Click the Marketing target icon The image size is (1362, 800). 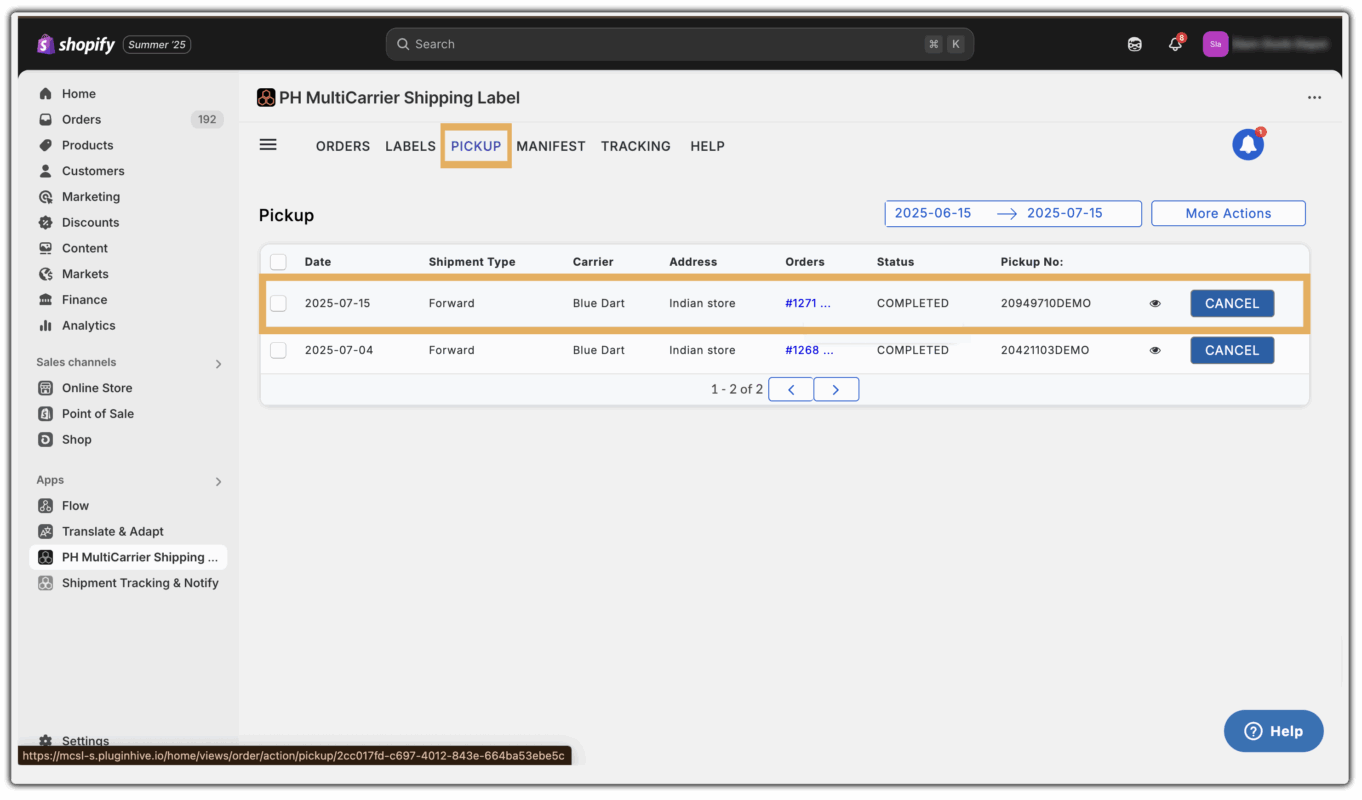45,197
